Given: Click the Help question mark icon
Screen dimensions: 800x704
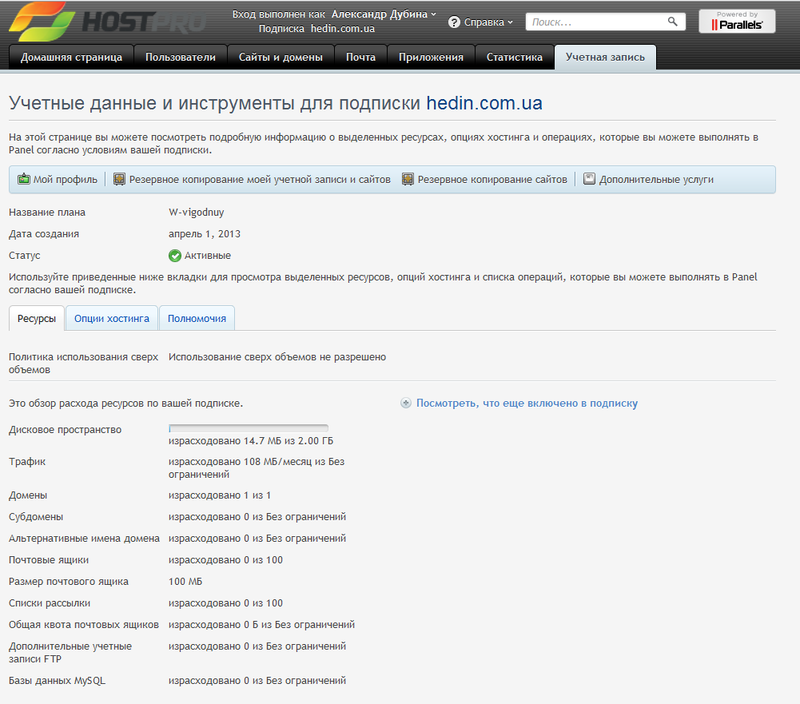Looking at the screenshot, I should point(454,22).
